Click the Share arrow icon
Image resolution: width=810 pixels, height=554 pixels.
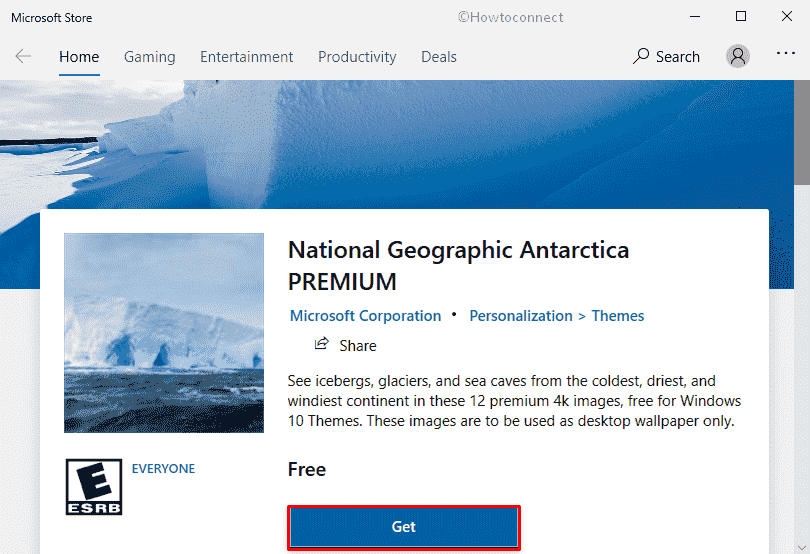point(322,344)
